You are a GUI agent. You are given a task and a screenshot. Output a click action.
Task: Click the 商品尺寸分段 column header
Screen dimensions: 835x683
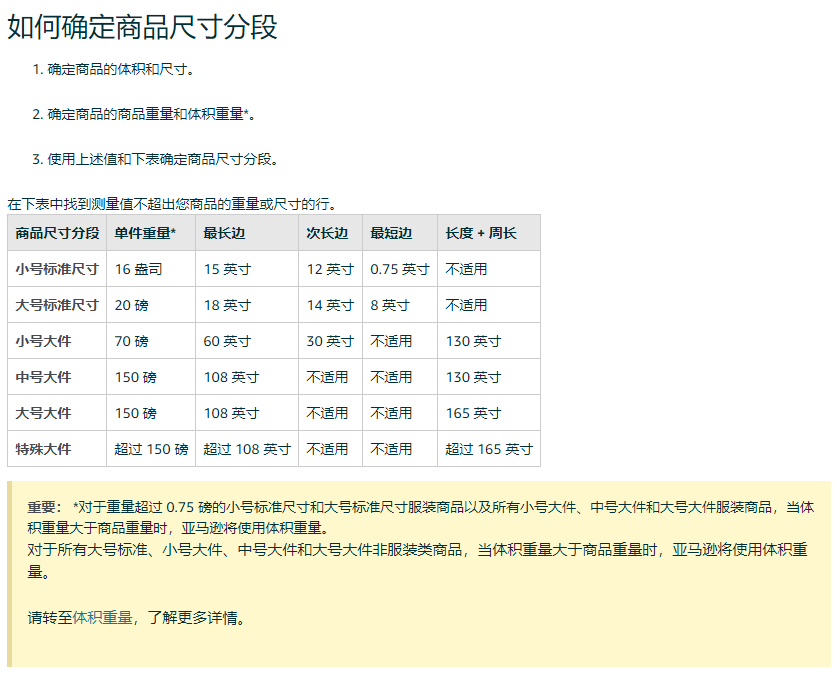coord(57,233)
